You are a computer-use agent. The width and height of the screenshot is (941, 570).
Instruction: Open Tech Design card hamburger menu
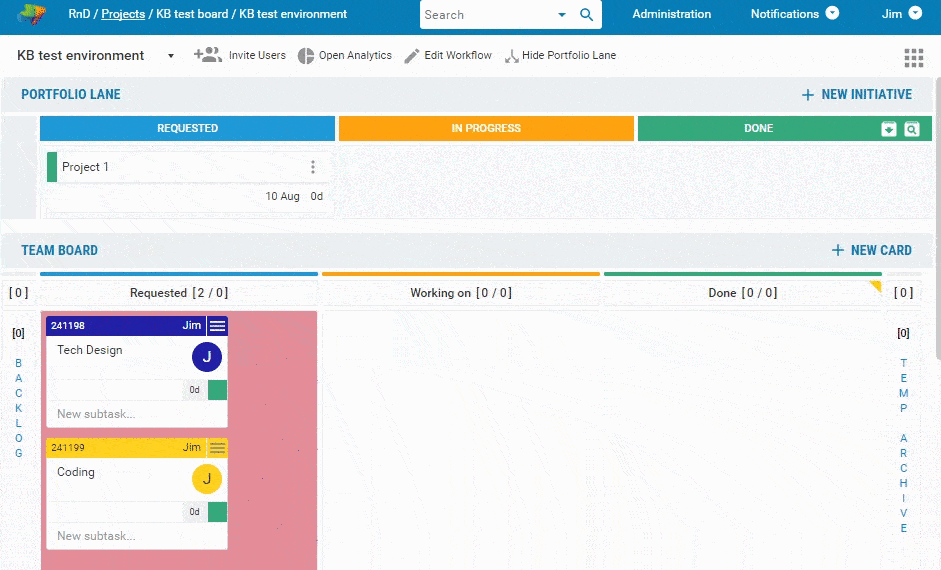click(217, 326)
